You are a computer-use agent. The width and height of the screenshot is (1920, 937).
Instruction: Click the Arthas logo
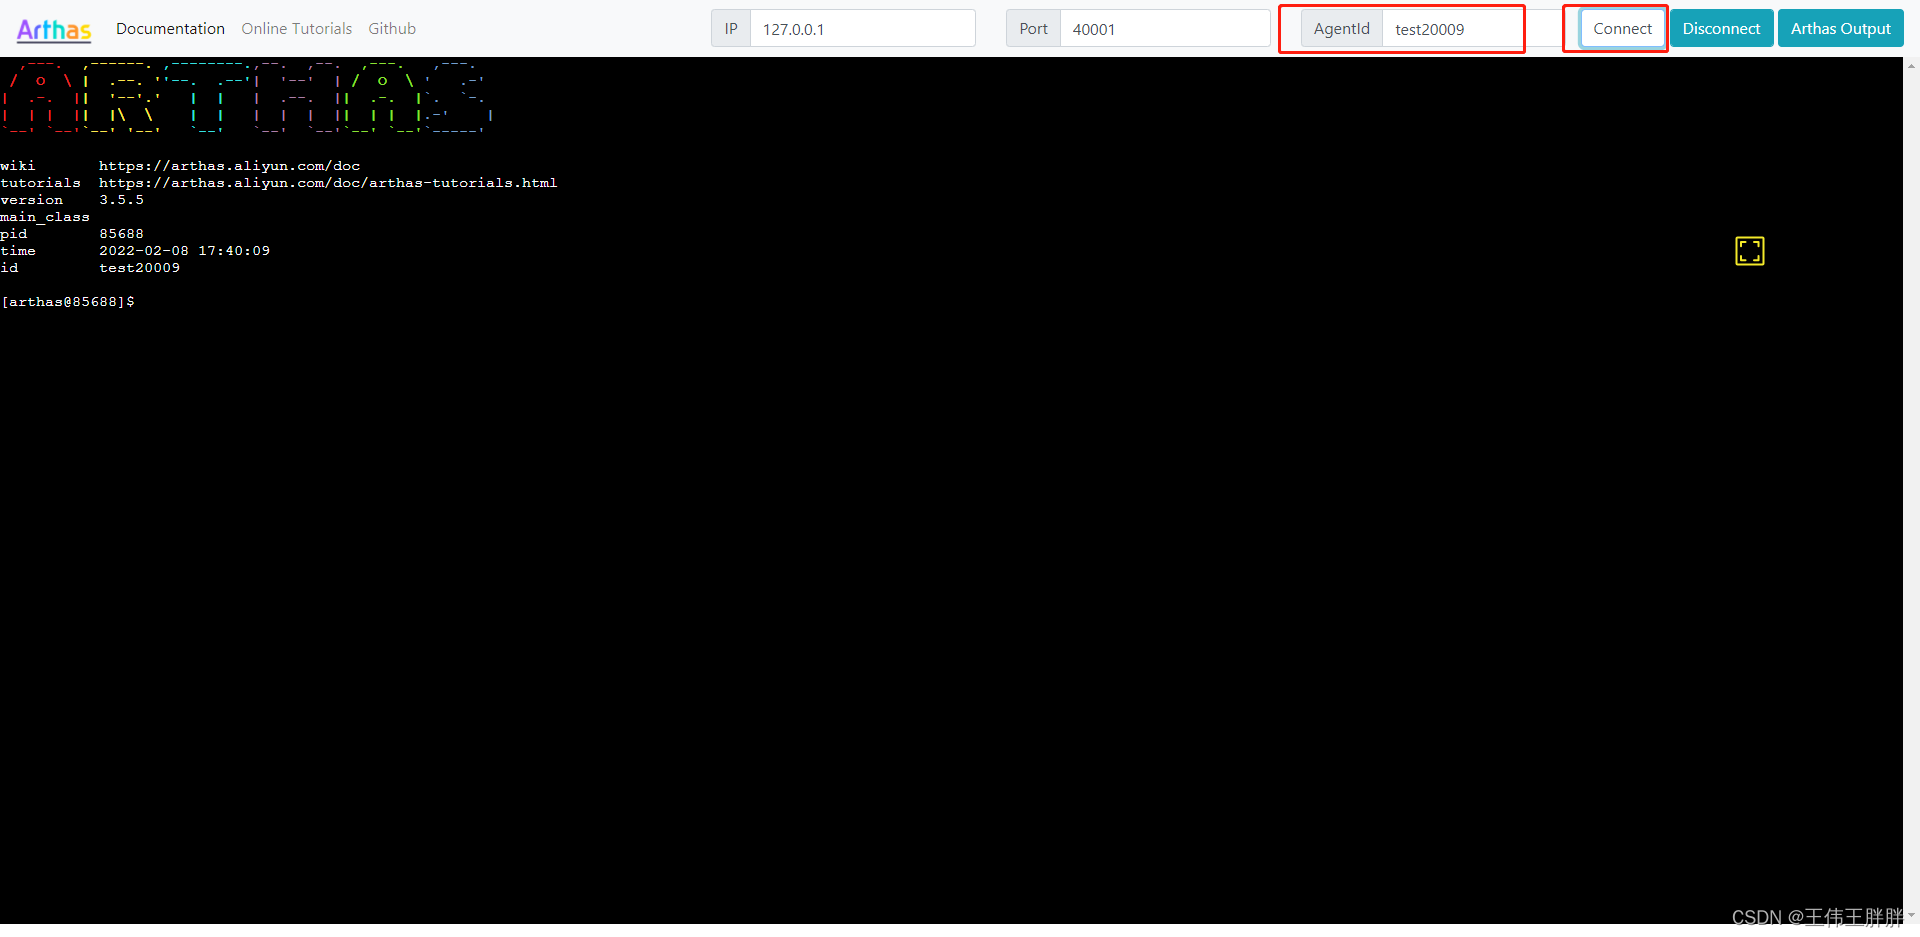(x=54, y=30)
